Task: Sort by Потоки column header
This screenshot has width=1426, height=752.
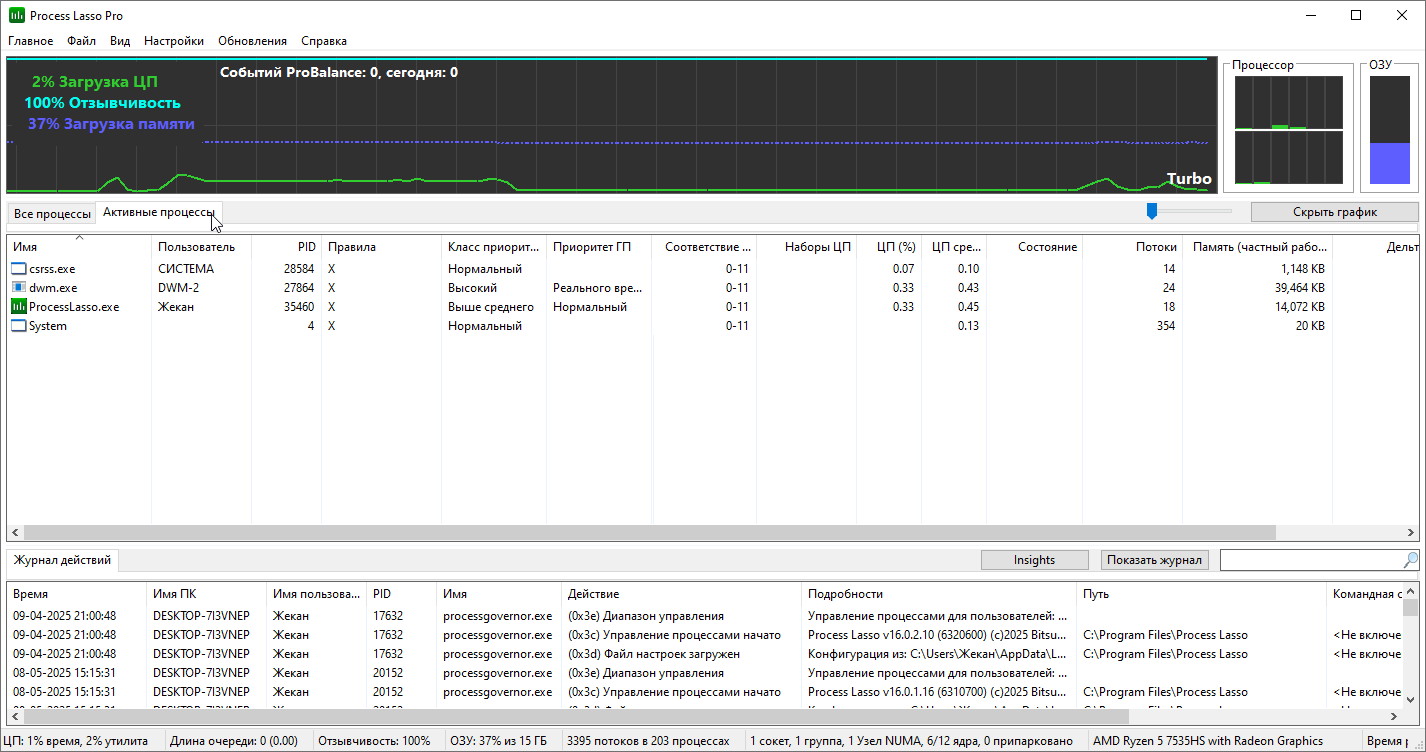Action: click(1133, 247)
